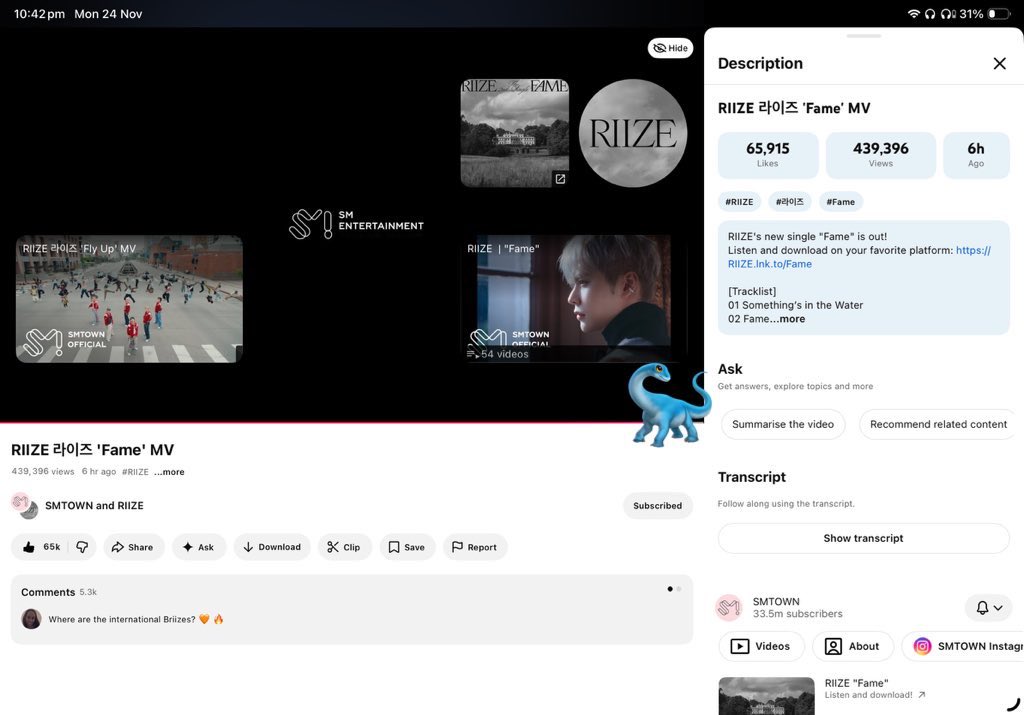The image size is (1024, 715).
Task: Tap the 6h Ago stat box
Action: tap(976, 155)
